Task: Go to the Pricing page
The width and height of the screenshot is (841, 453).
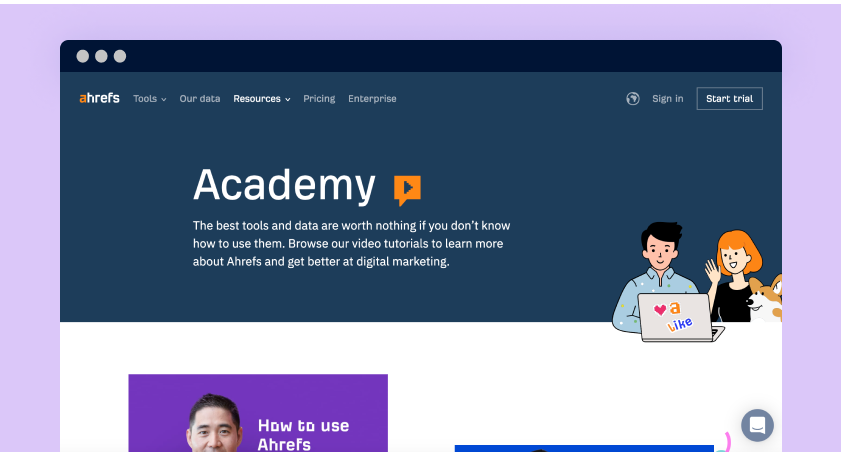Action: point(319,99)
